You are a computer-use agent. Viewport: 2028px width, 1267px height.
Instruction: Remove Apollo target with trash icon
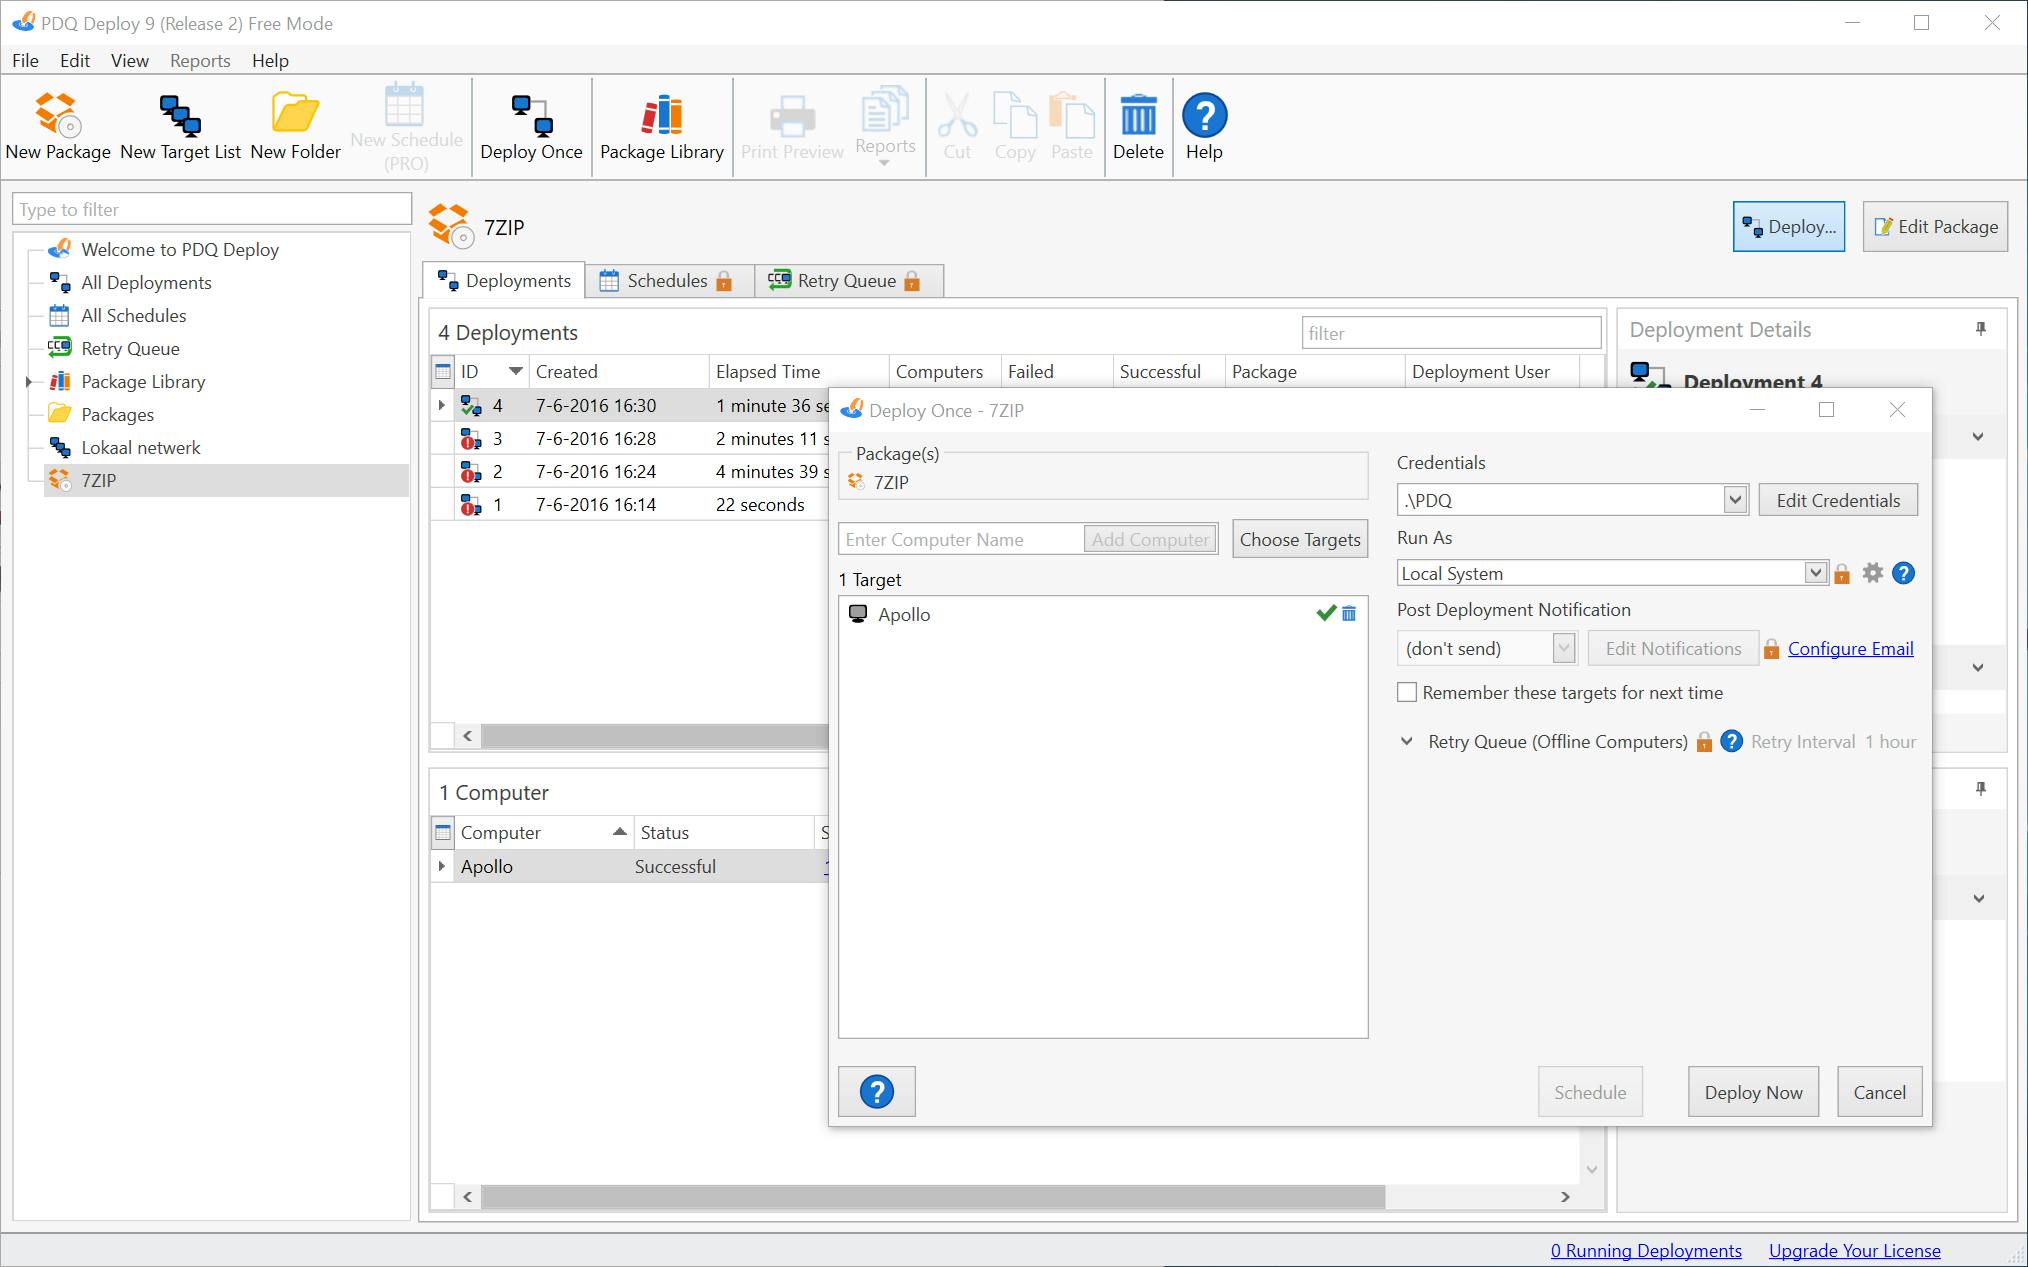coord(1349,614)
